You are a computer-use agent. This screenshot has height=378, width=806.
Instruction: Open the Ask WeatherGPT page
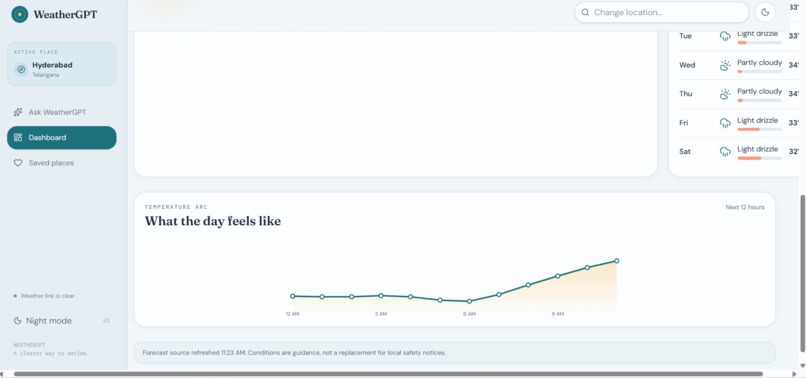(x=62, y=112)
